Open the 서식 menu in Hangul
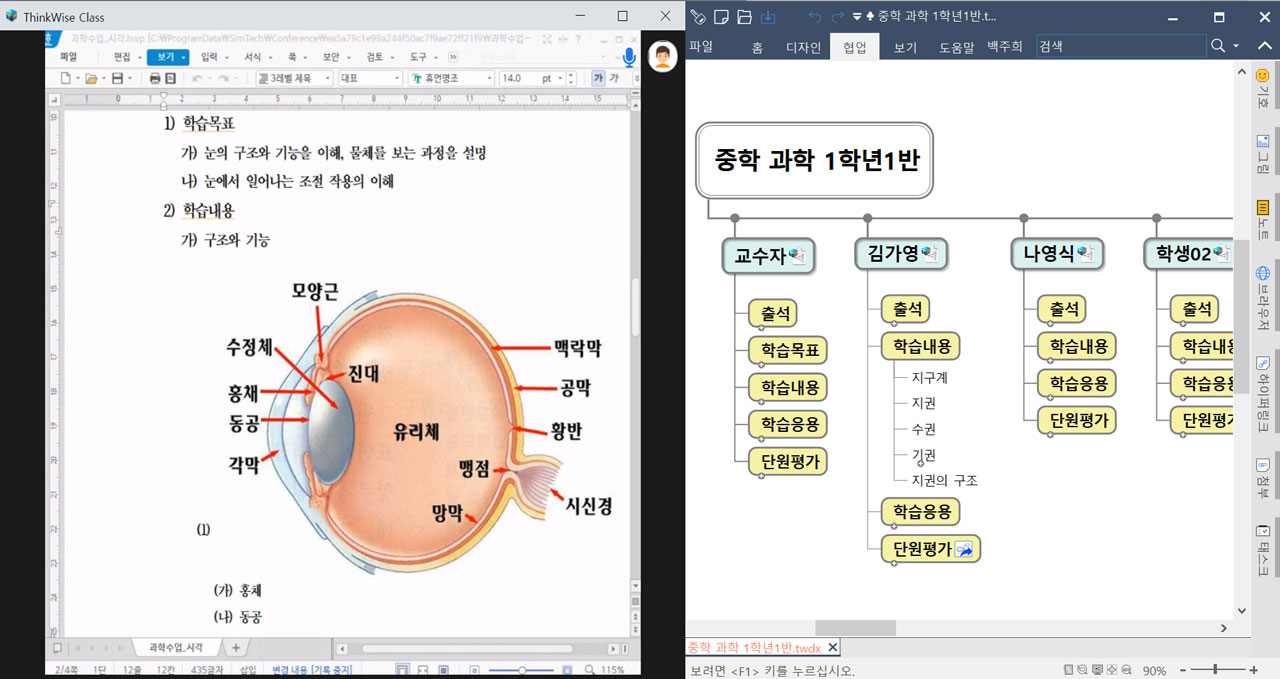1280x679 pixels. (256, 57)
